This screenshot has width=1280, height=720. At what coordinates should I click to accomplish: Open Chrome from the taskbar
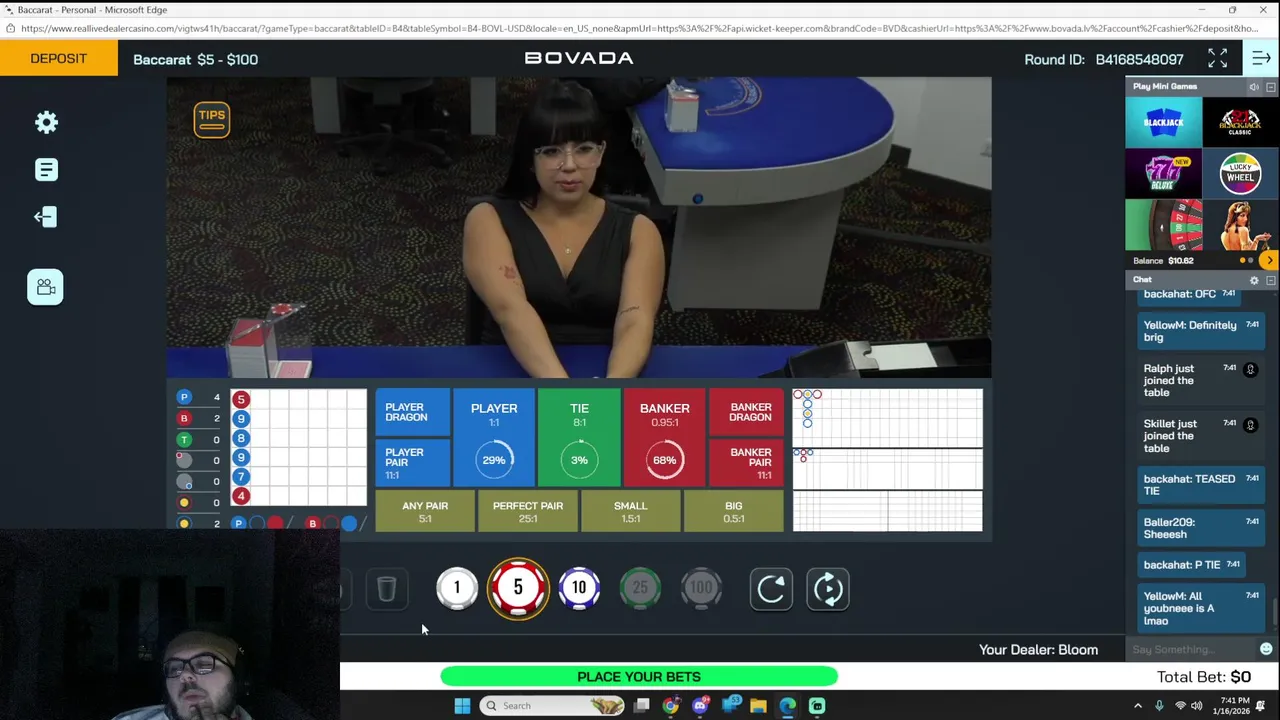[670, 706]
